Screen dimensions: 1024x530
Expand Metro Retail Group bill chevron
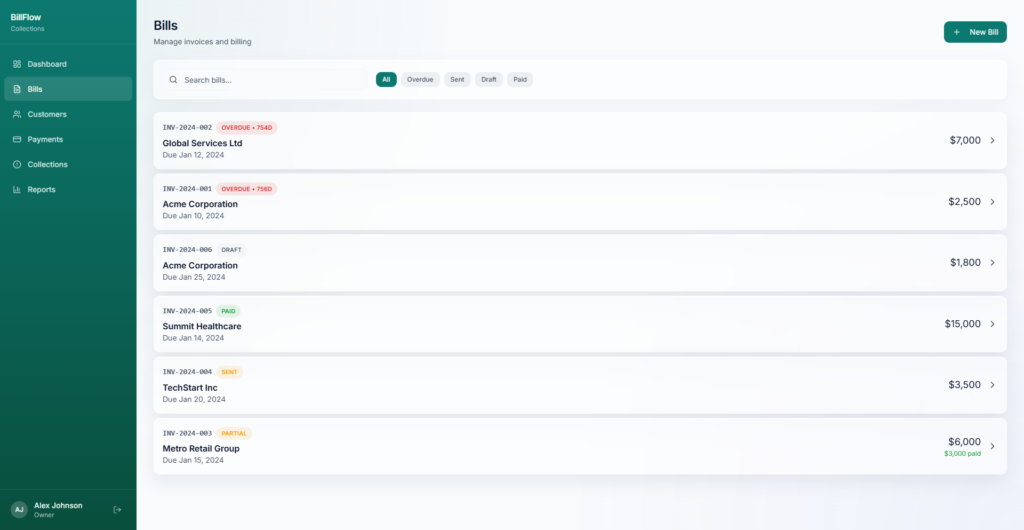992,446
